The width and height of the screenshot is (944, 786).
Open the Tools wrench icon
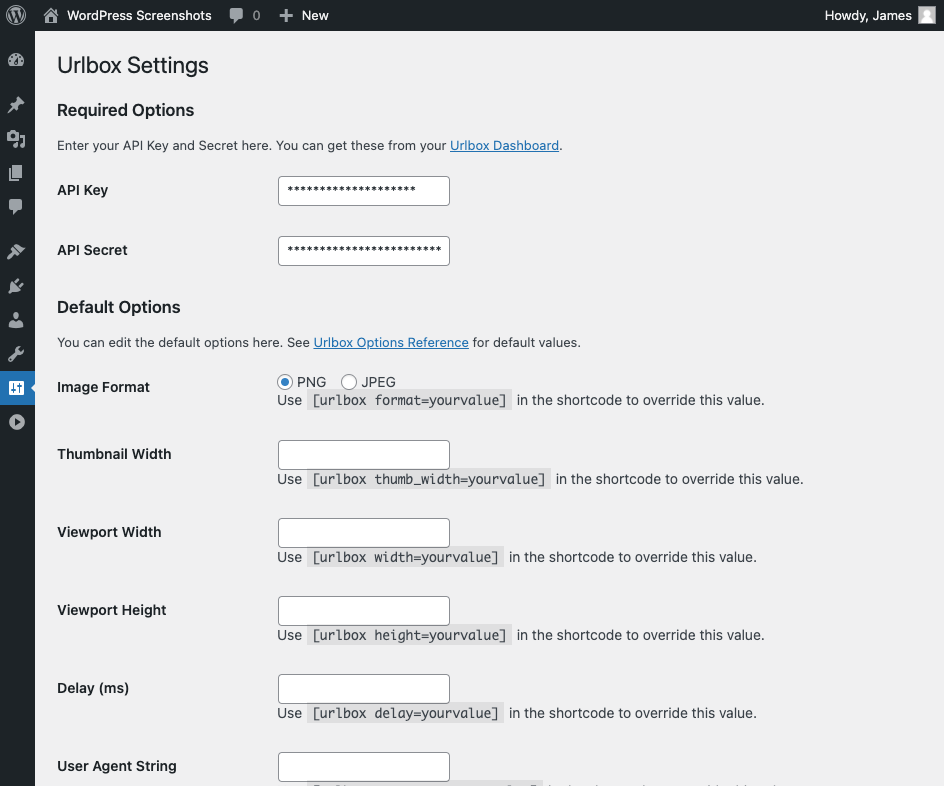tap(16, 353)
